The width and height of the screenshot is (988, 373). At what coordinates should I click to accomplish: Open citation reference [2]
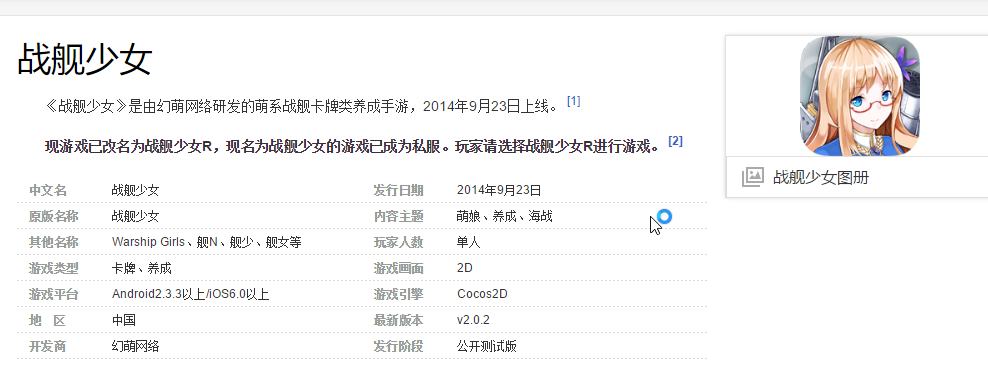[x=675, y=141]
